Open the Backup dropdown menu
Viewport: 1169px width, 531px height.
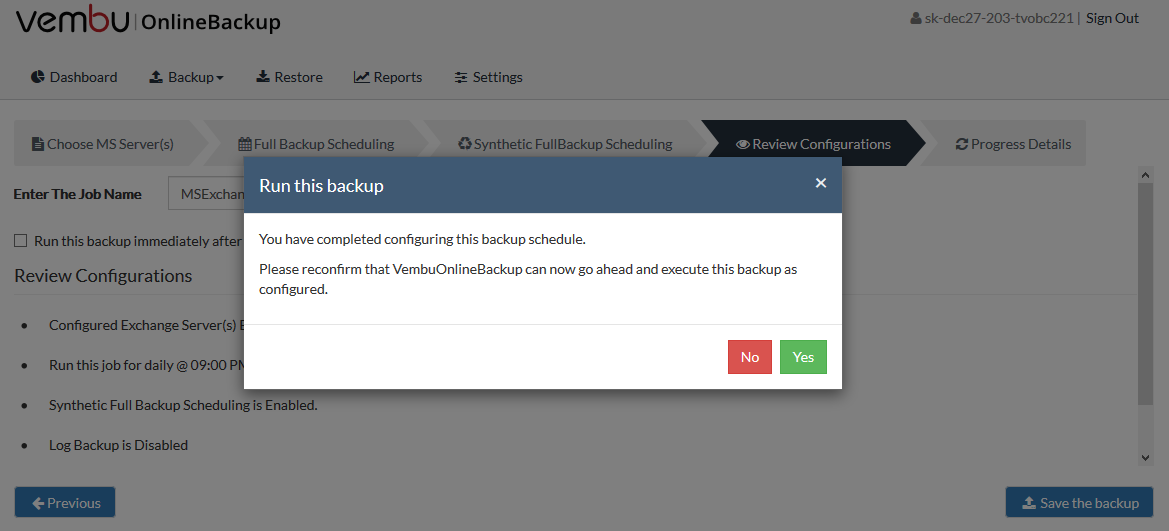click(186, 77)
